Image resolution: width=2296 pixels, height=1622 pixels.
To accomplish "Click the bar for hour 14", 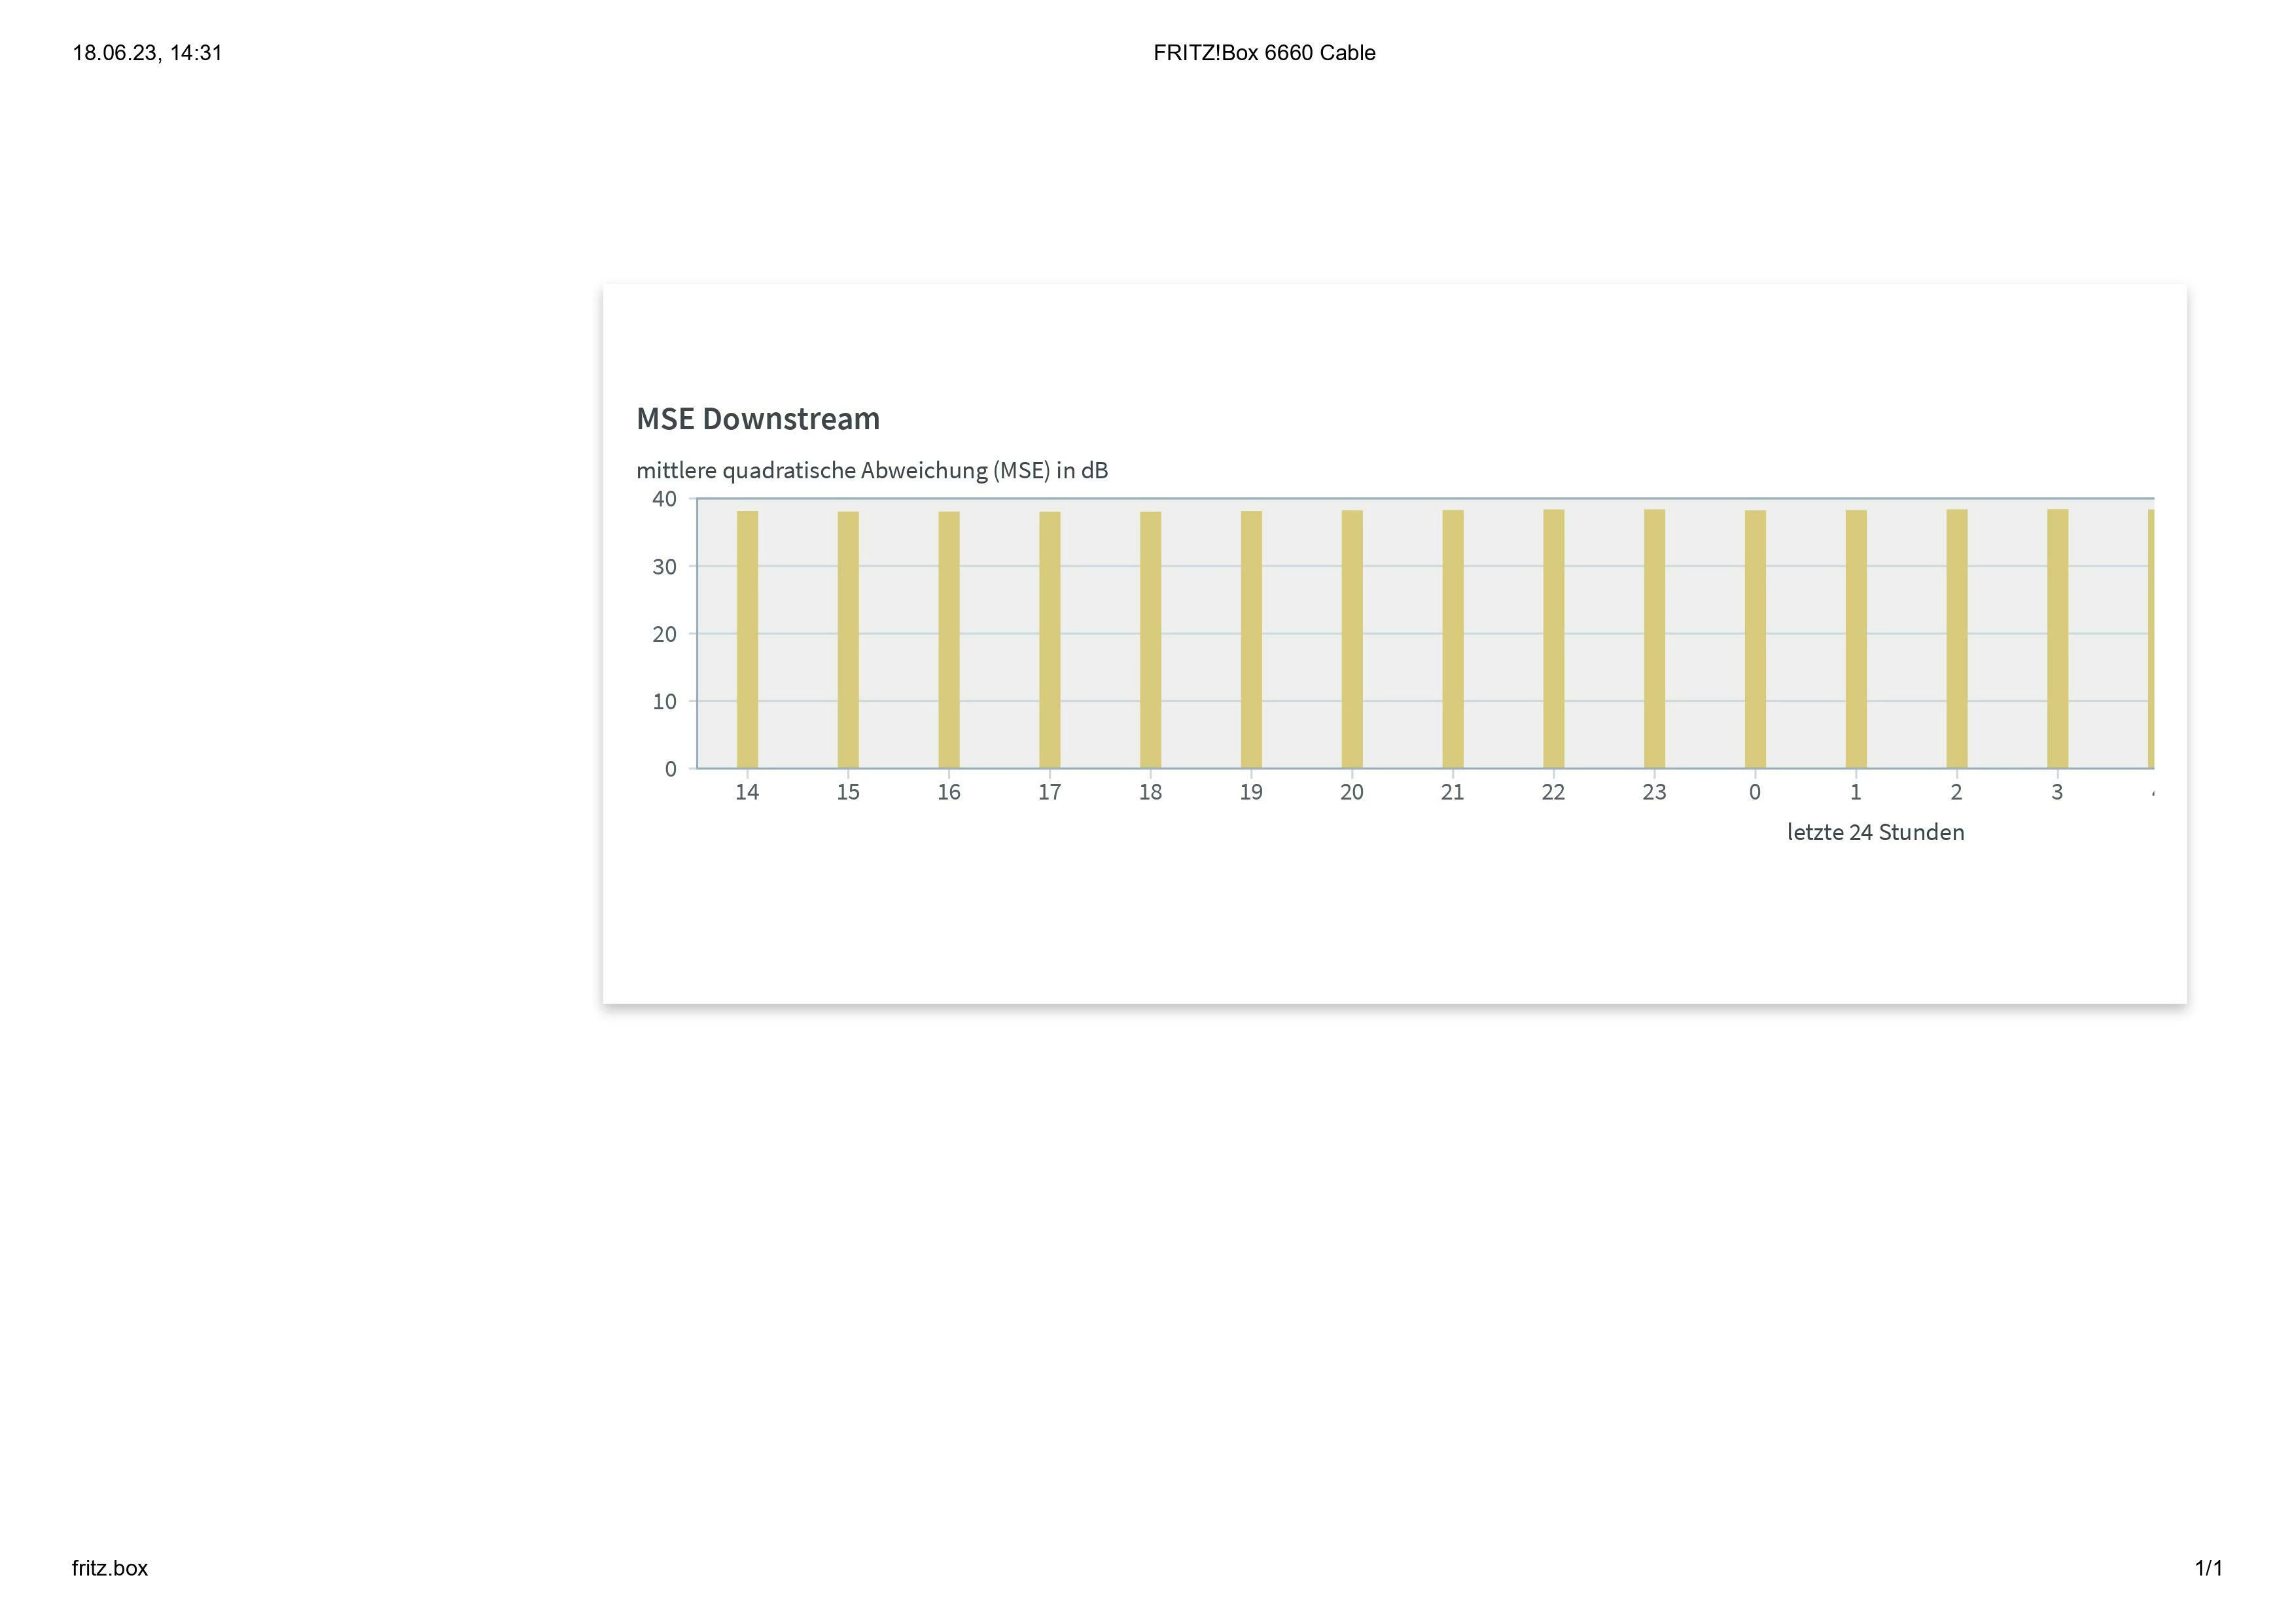I will pos(747,640).
